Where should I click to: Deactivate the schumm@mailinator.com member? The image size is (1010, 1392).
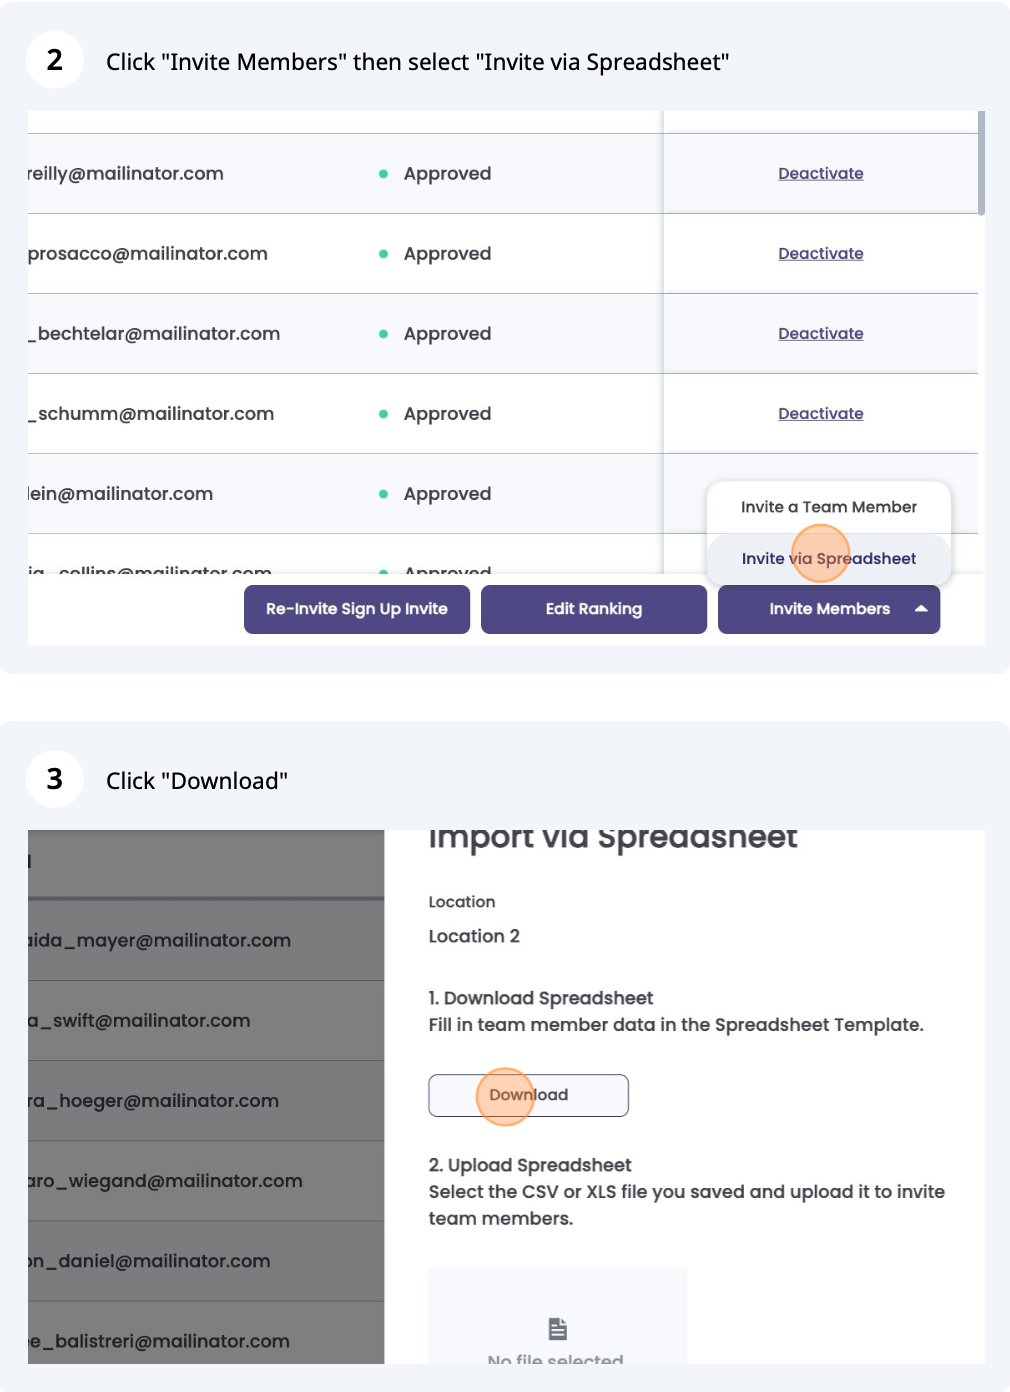820,413
